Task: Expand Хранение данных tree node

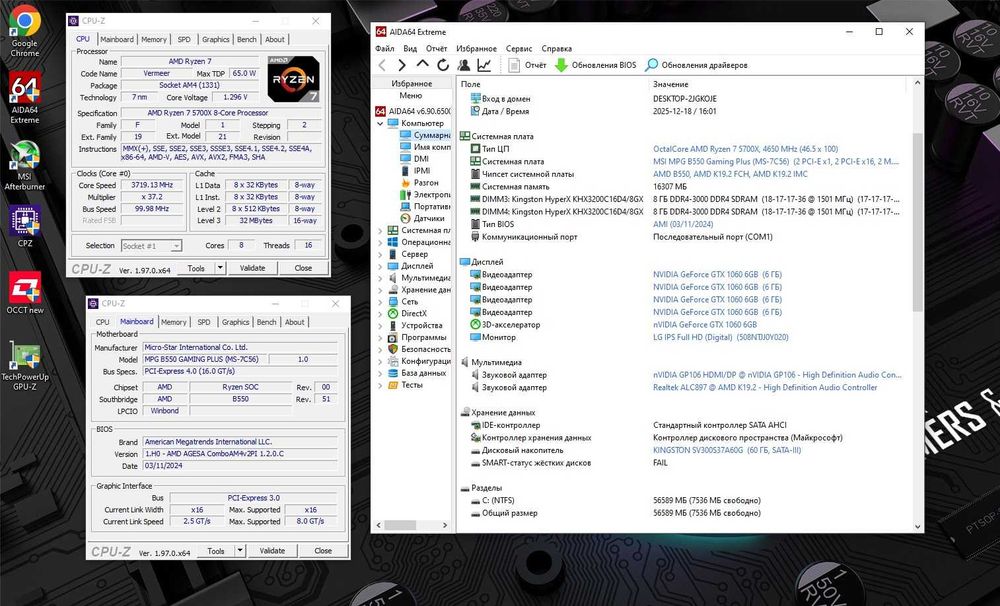Action: [x=380, y=290]
